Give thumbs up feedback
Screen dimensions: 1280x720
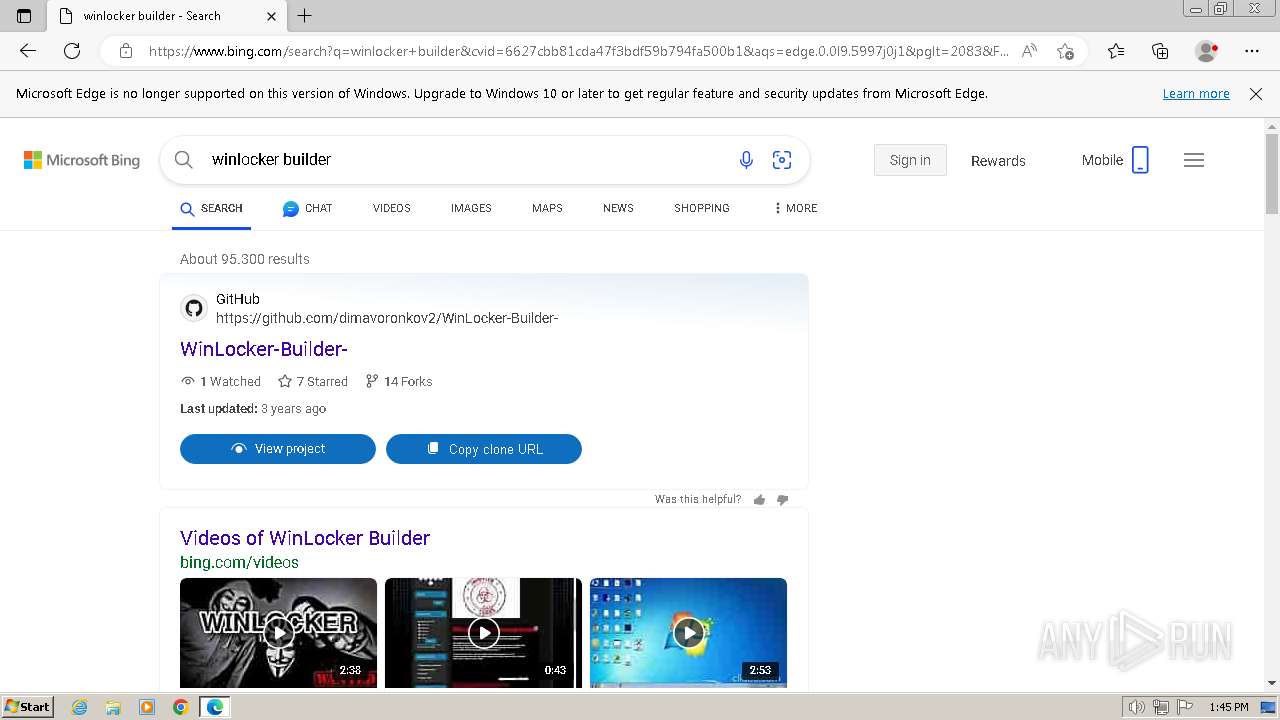click(x=759, y=500)
